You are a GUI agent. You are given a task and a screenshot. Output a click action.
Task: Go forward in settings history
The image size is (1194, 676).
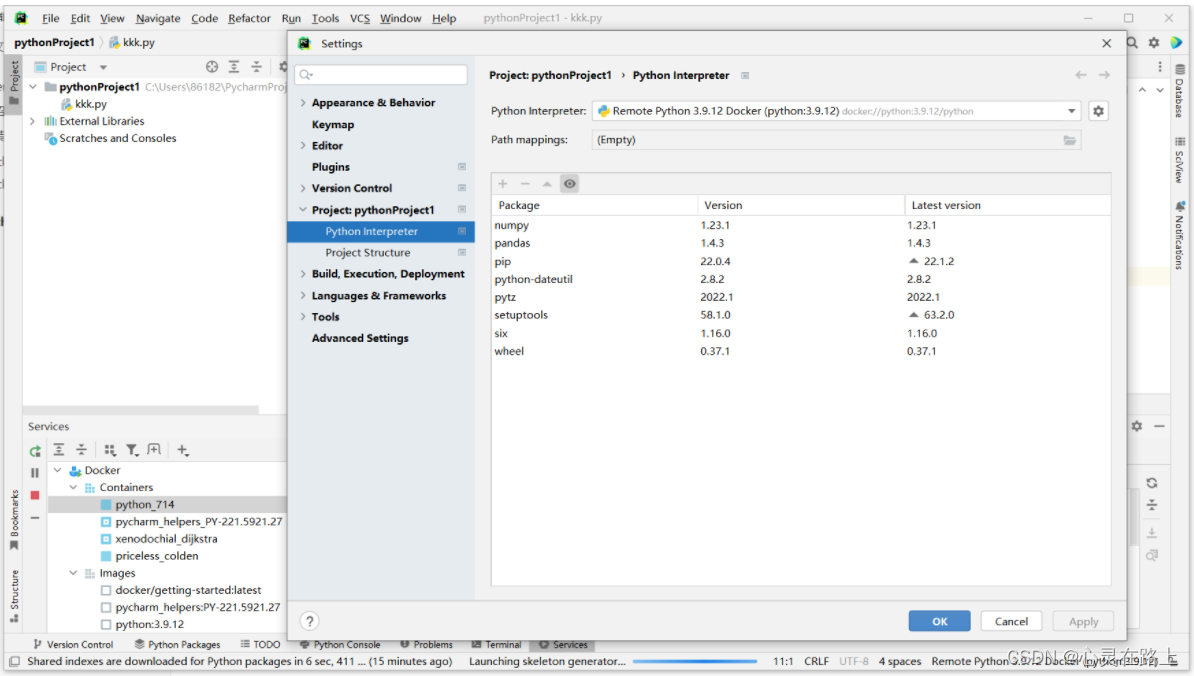coord(1104,75)
